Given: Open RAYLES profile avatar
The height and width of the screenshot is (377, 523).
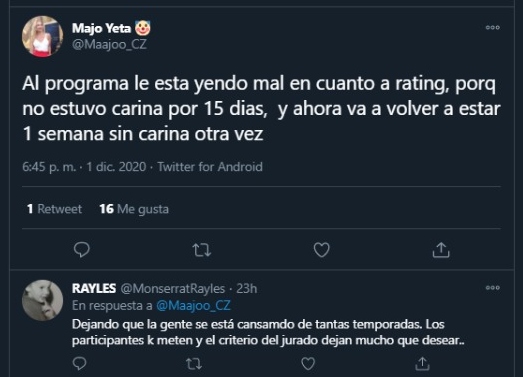Looking at the screenshot, I should 42,300.
